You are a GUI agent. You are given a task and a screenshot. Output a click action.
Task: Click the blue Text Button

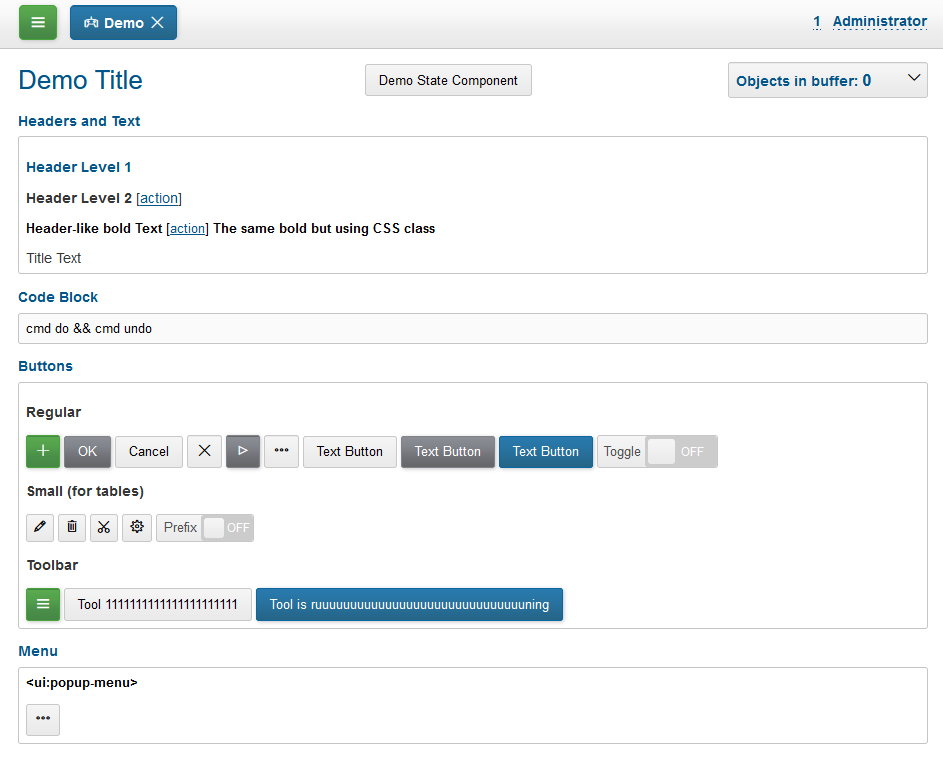(545, 451)
